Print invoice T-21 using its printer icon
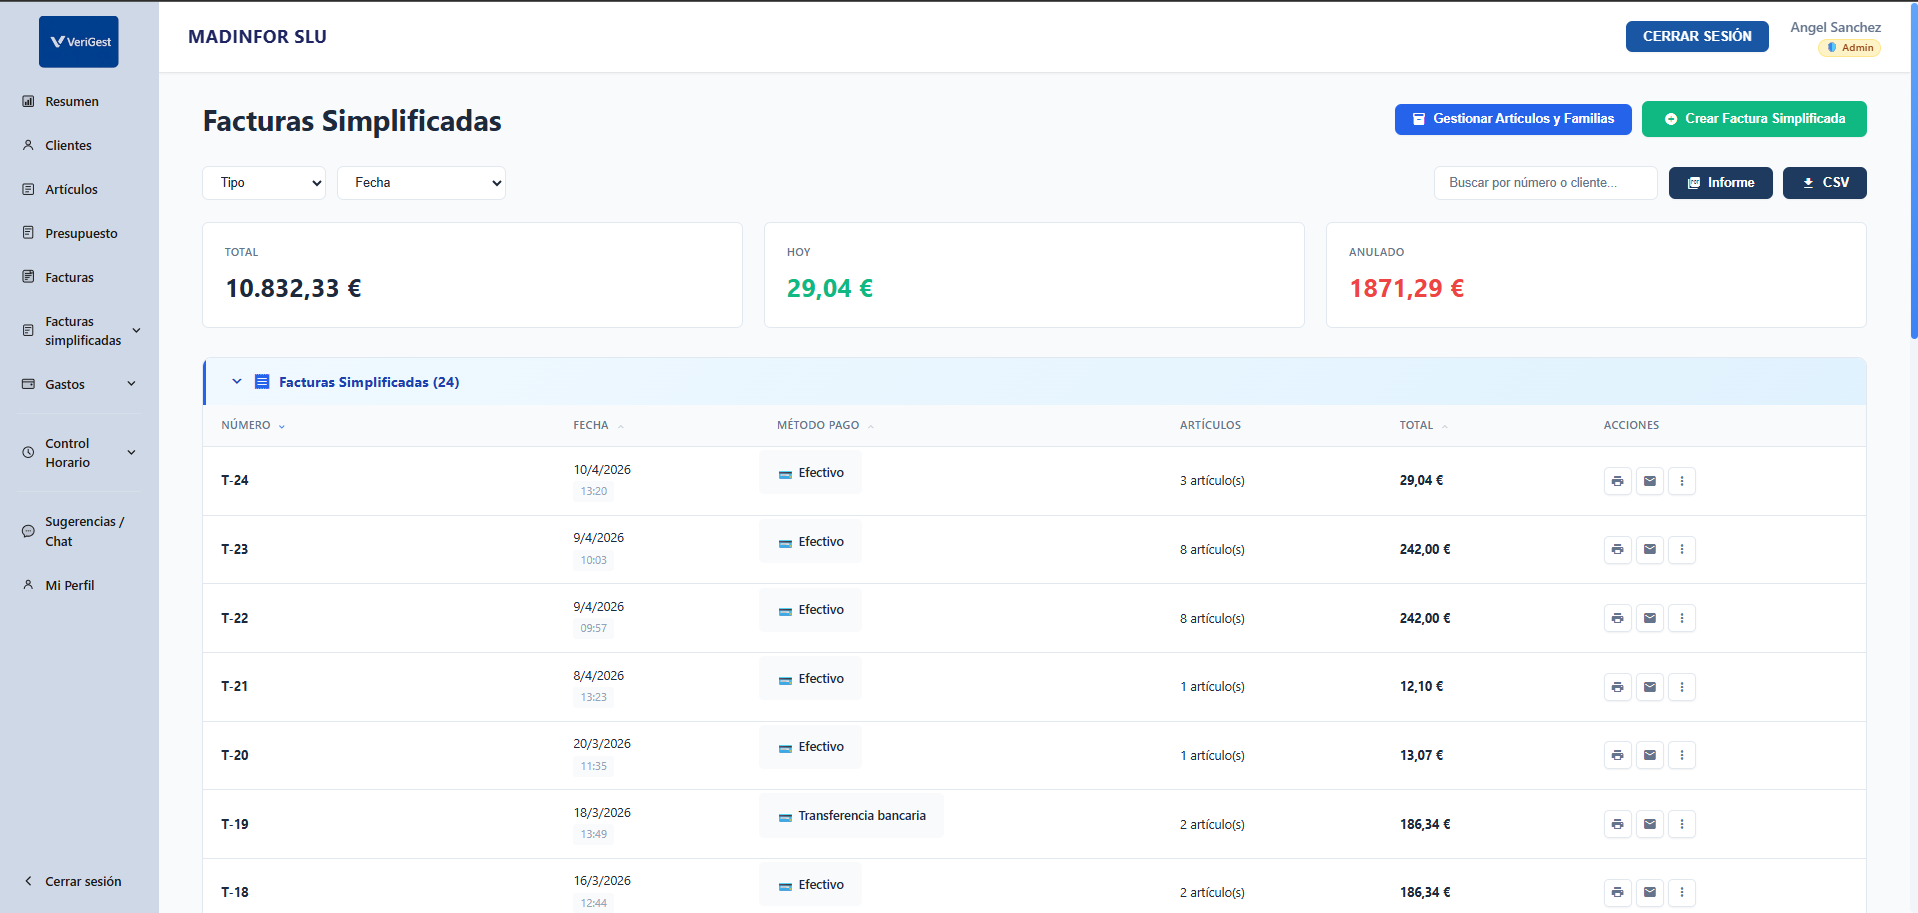 point(1617,687)
